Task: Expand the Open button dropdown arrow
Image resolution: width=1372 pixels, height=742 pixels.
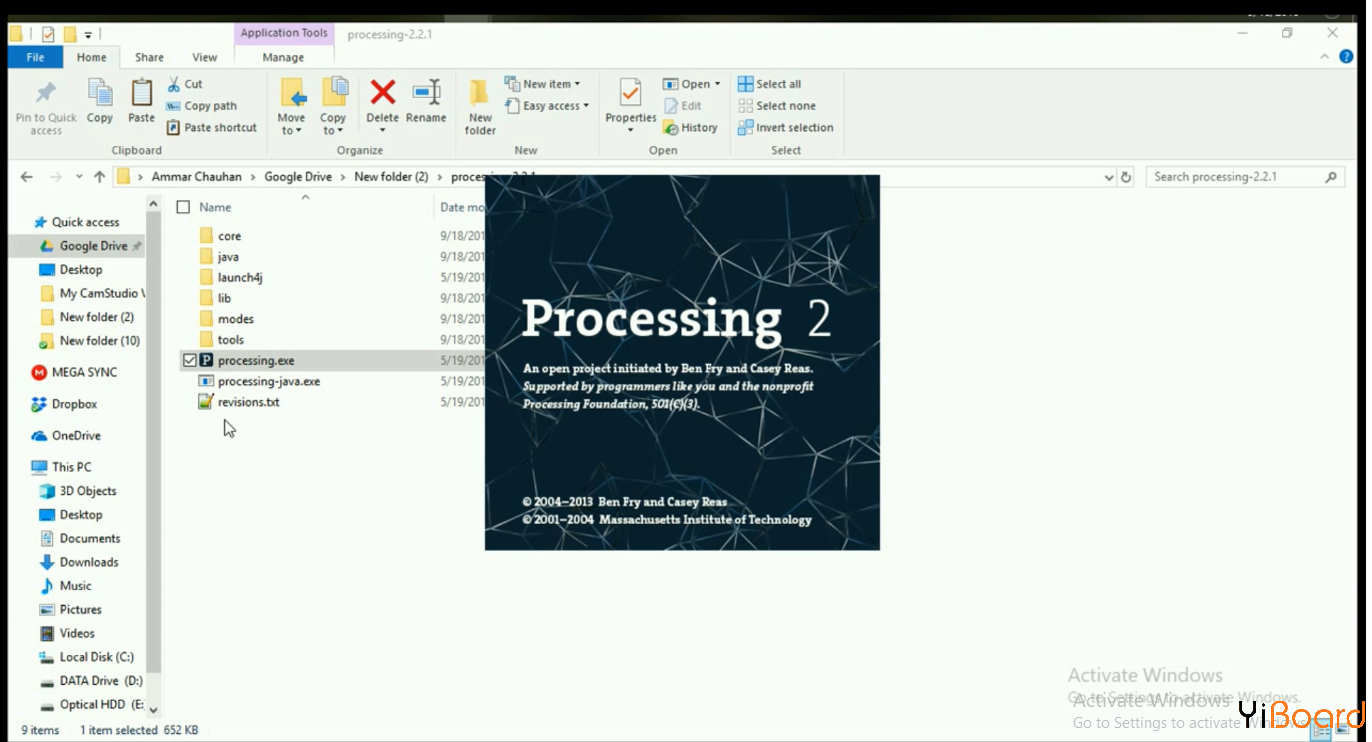Action: (x=717, y=84)
